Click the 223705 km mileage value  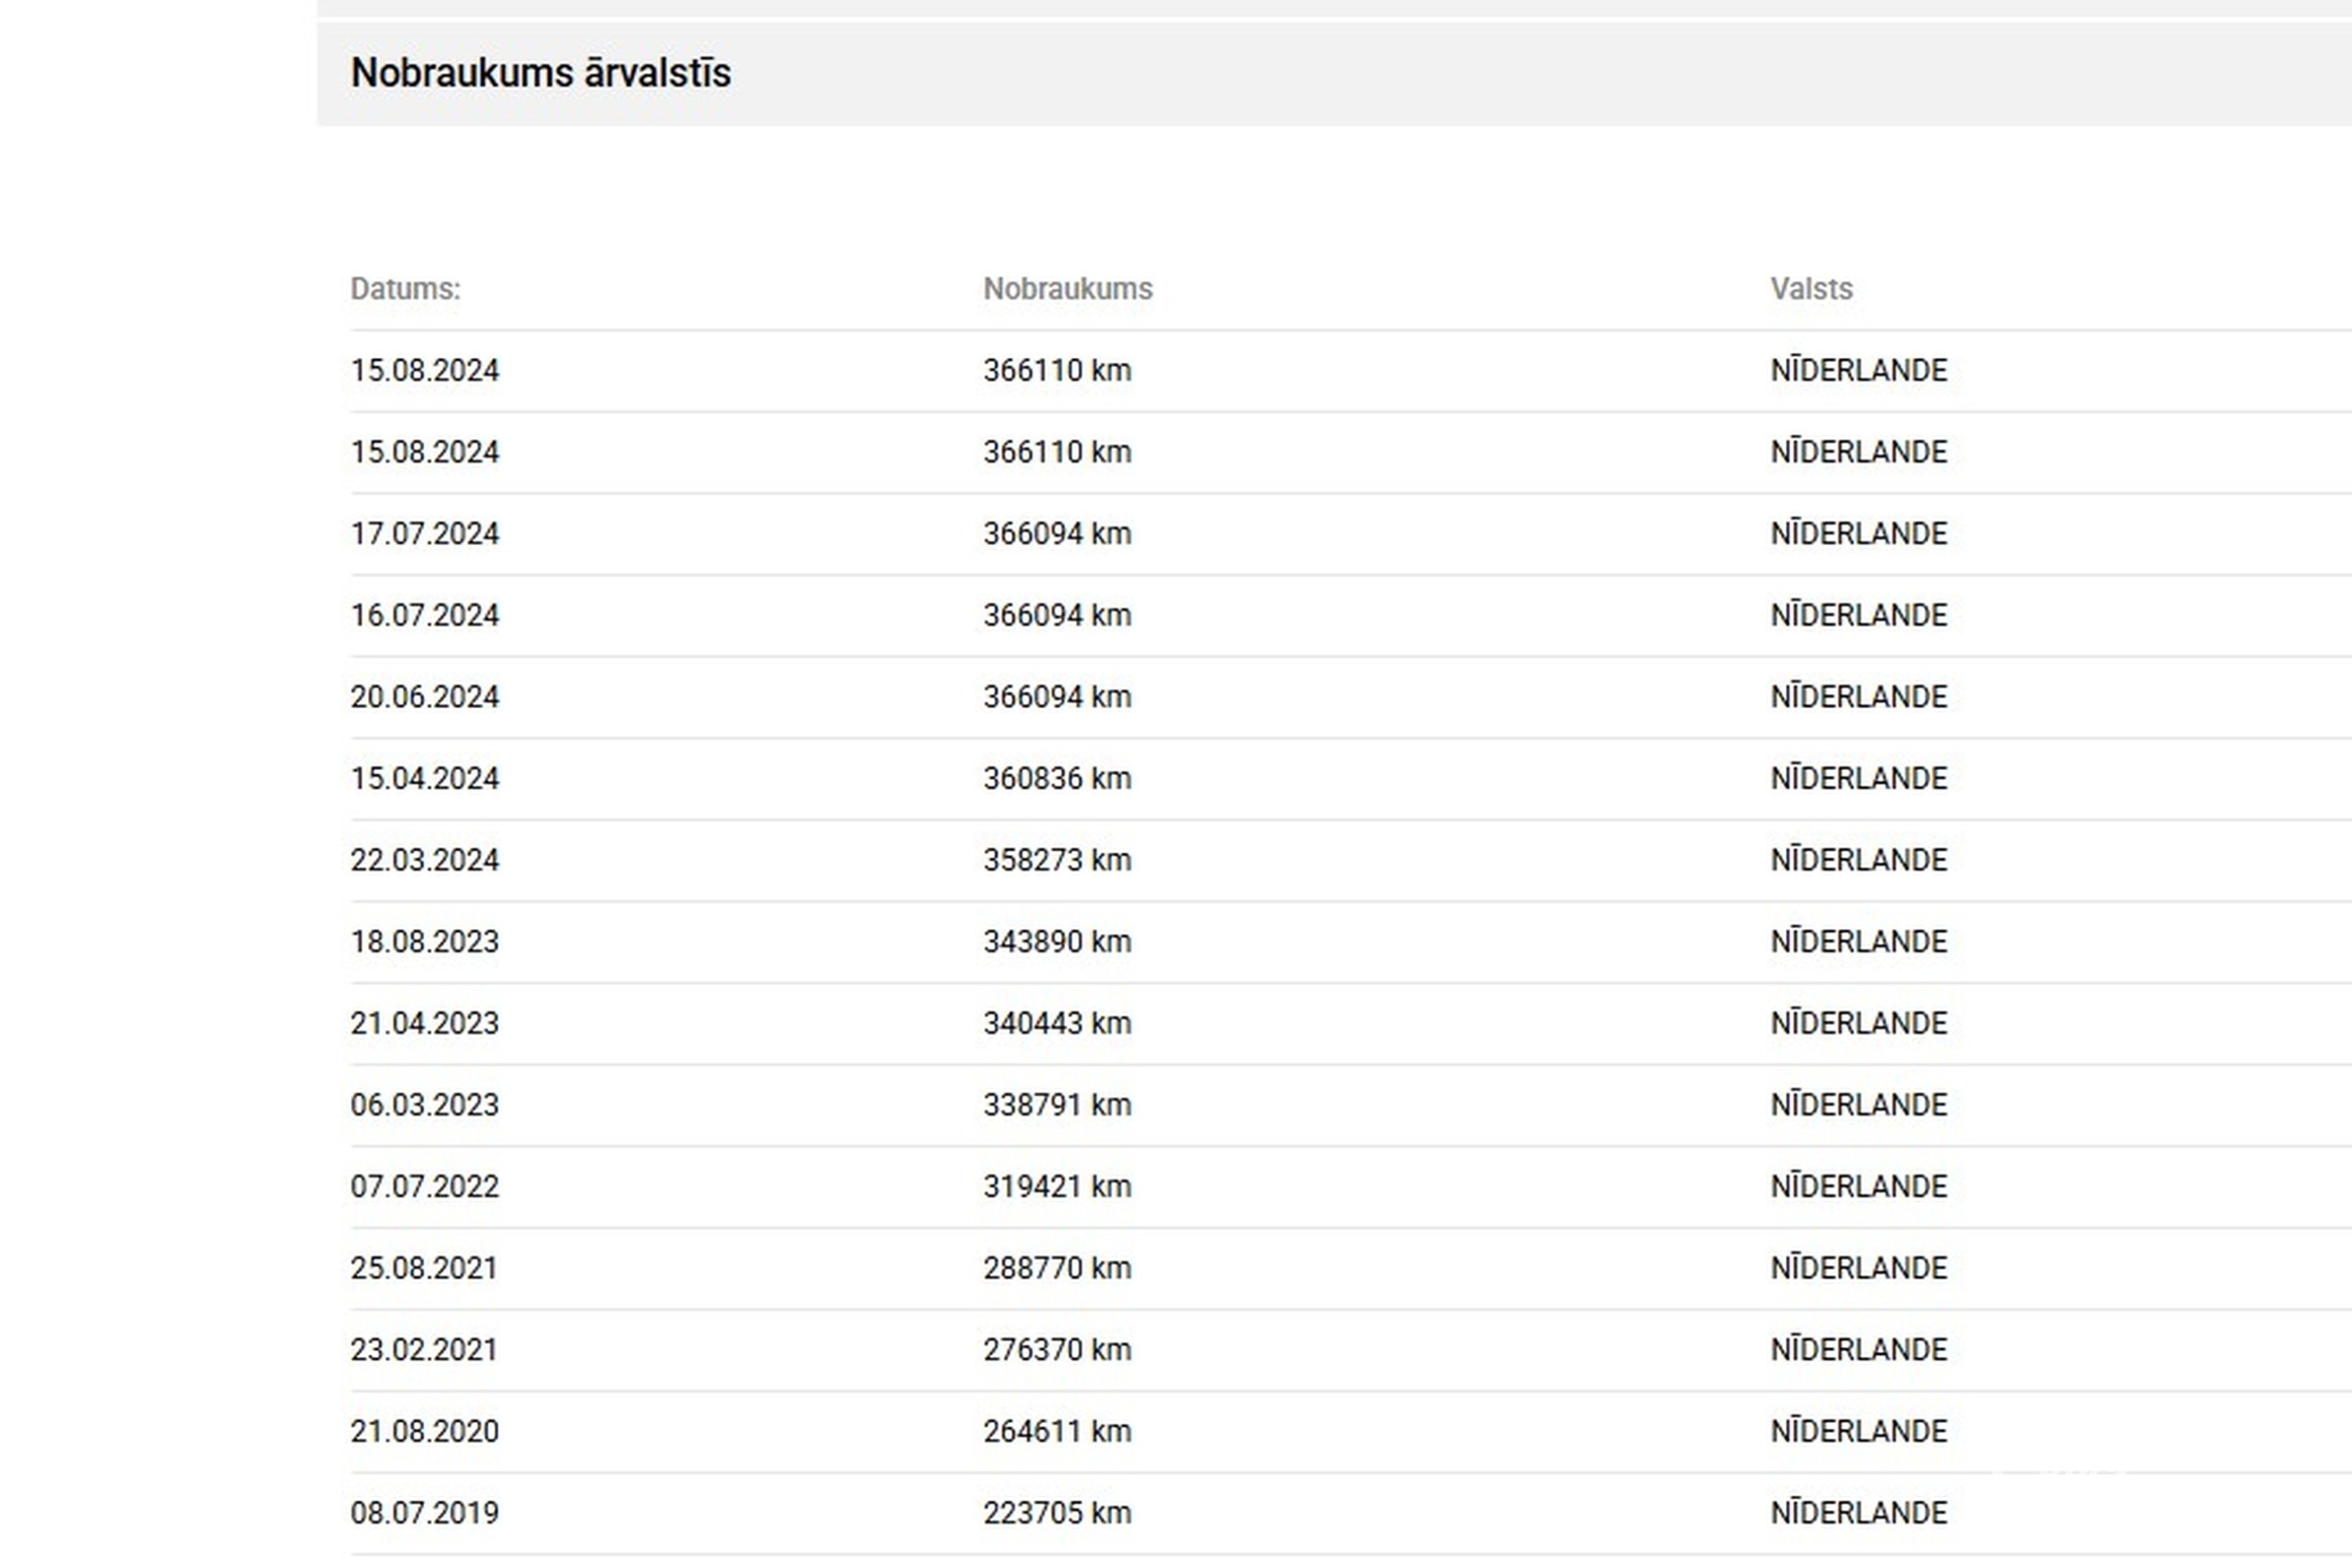coord(1056,1514)
